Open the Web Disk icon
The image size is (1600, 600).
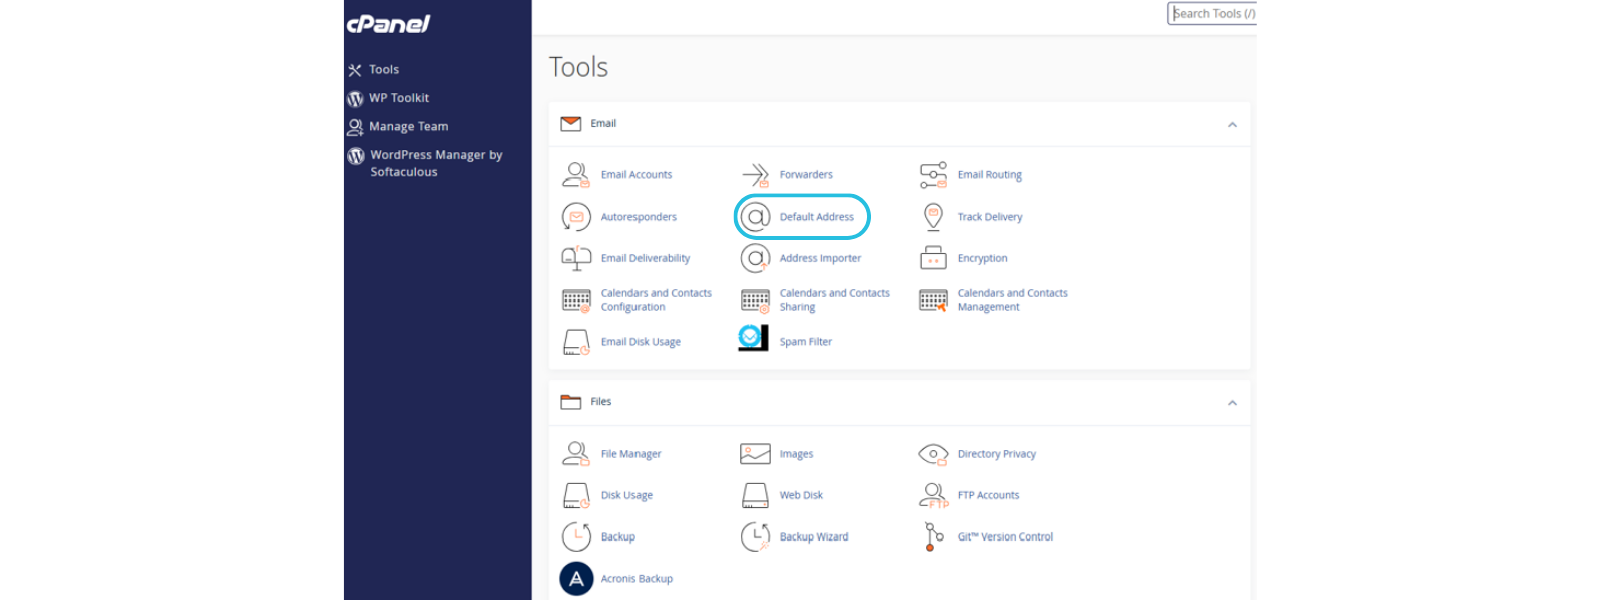(x=755, y=495)
